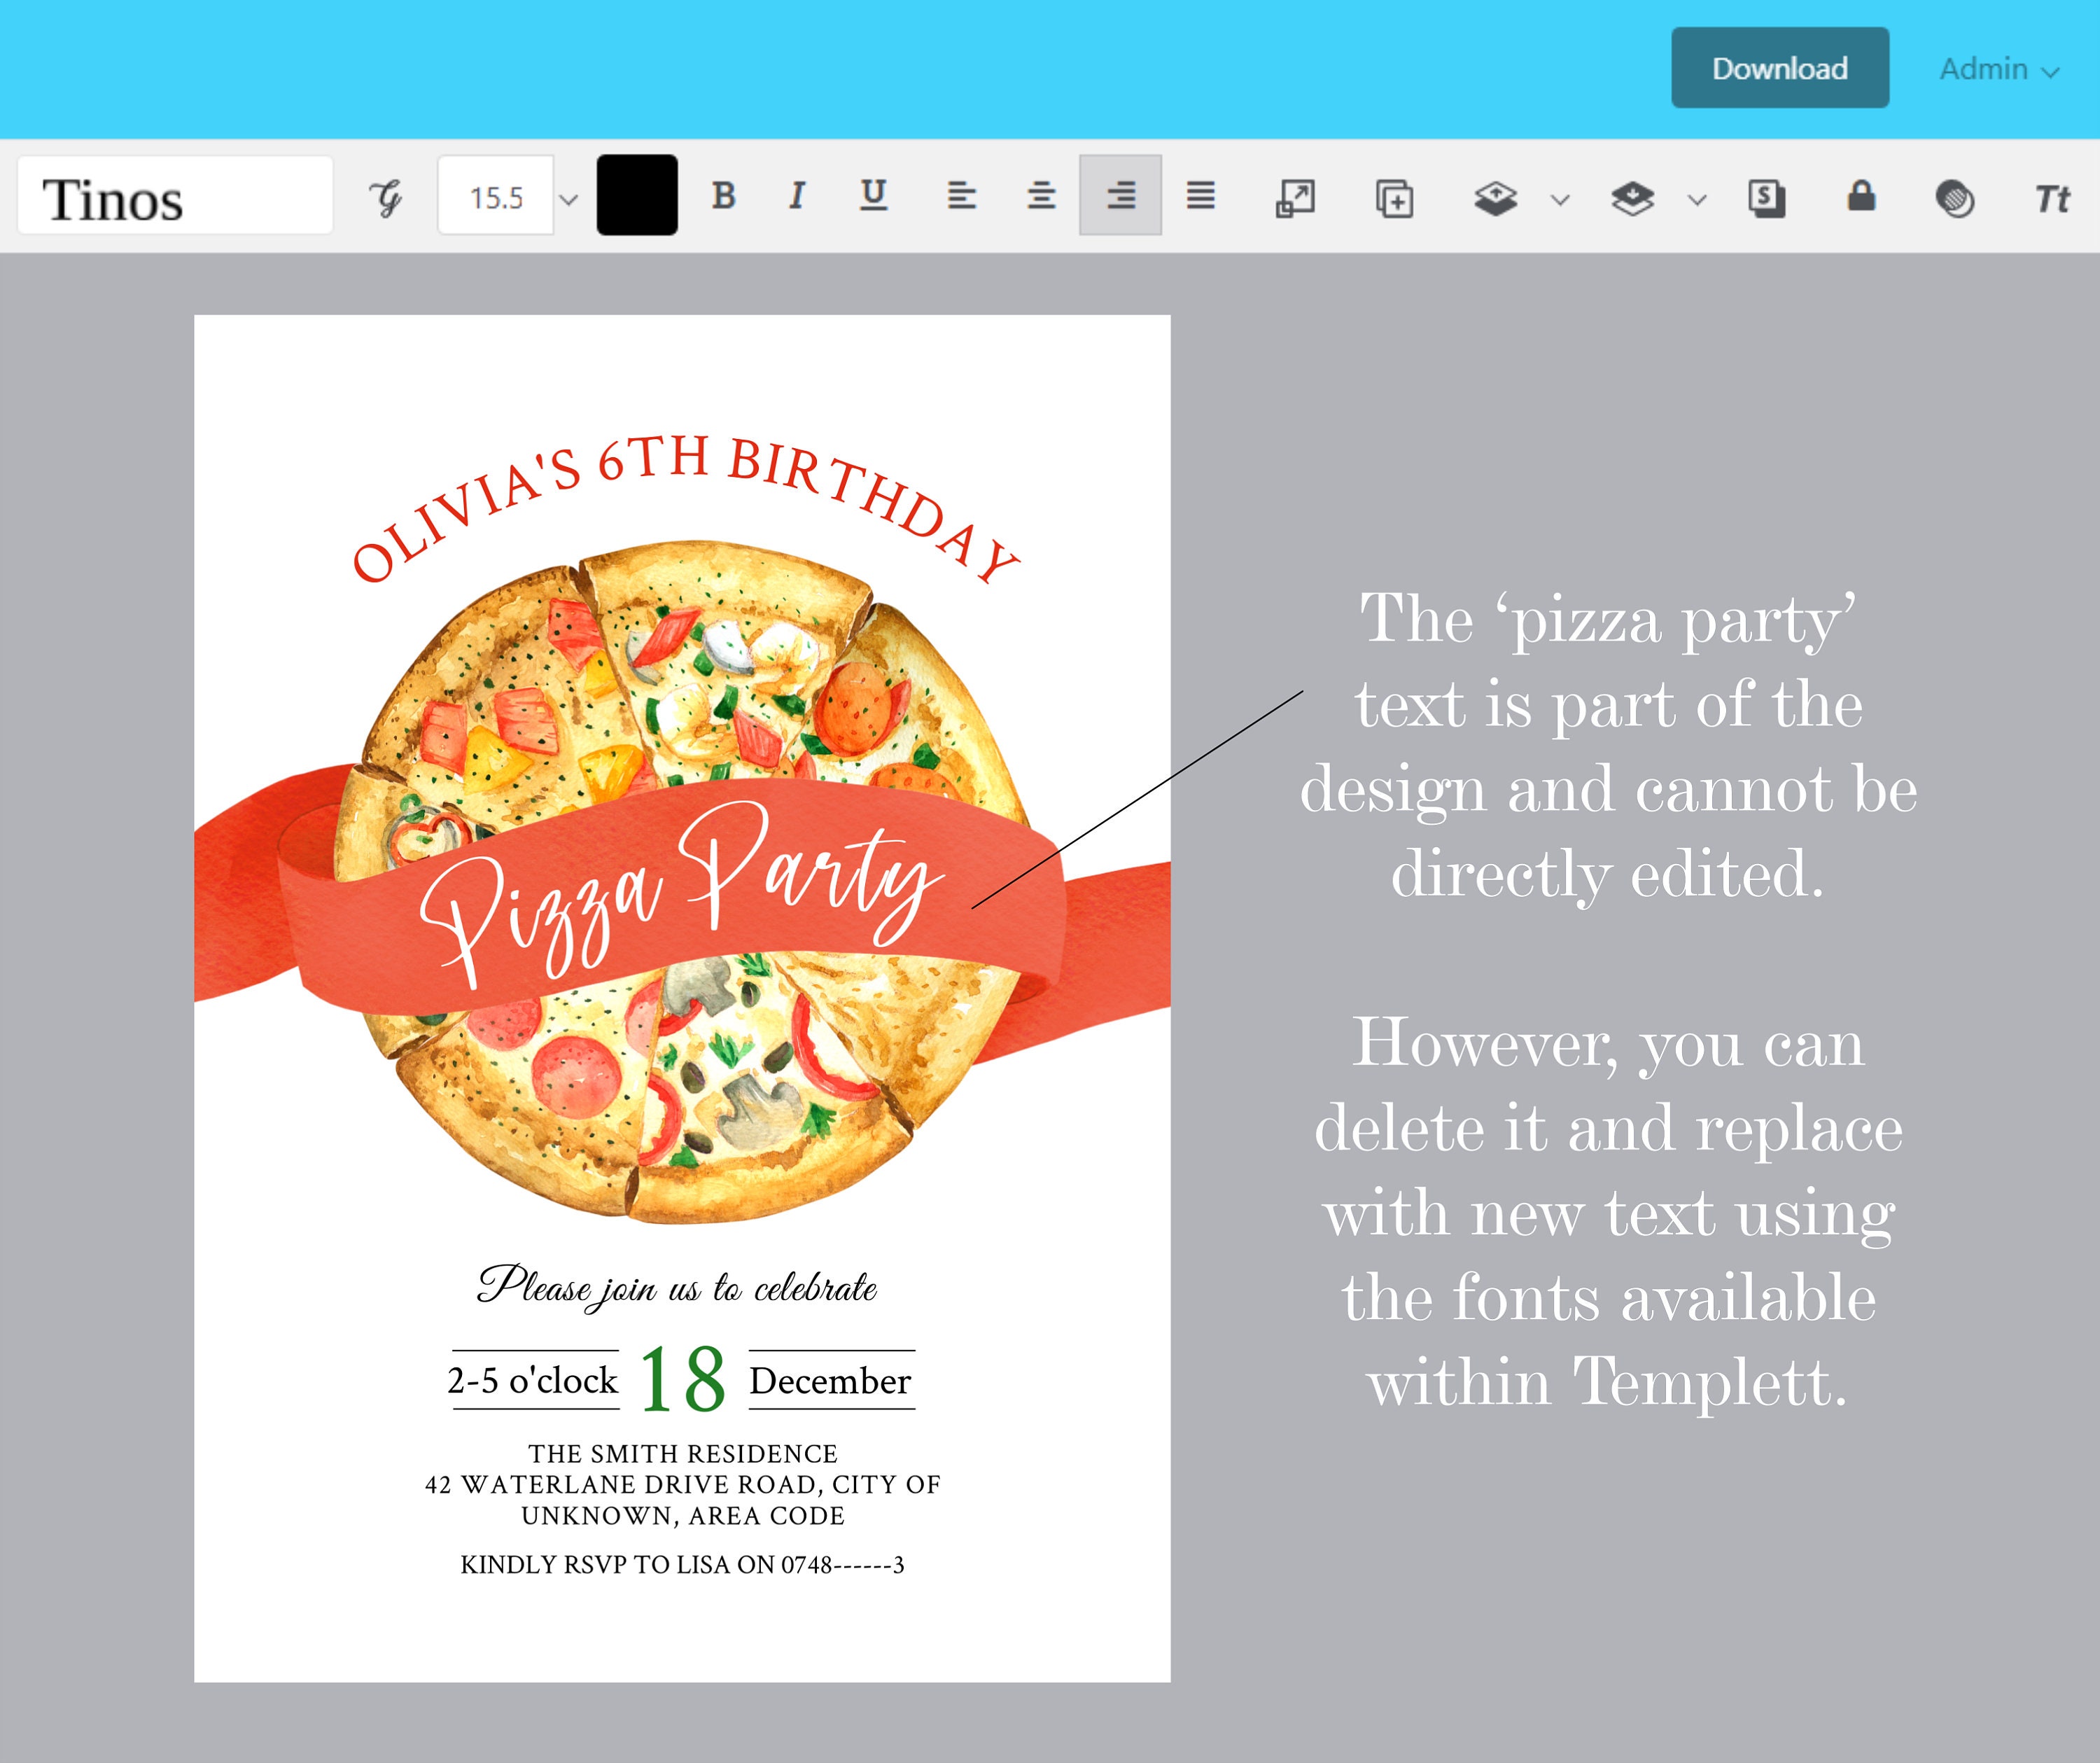This screenshot has height=1763, width=2100.
Task: Underline the selected text
Action: pyautogui.click(x=872, y=196)
